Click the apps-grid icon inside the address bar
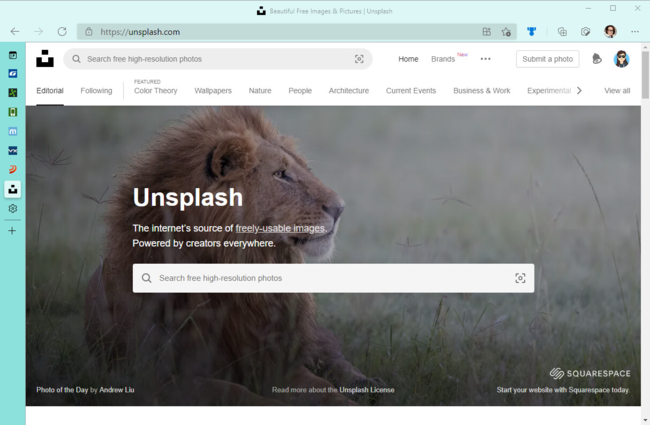Image resolution: width=650 pixels, height=425 pixels. coord(487,32)
